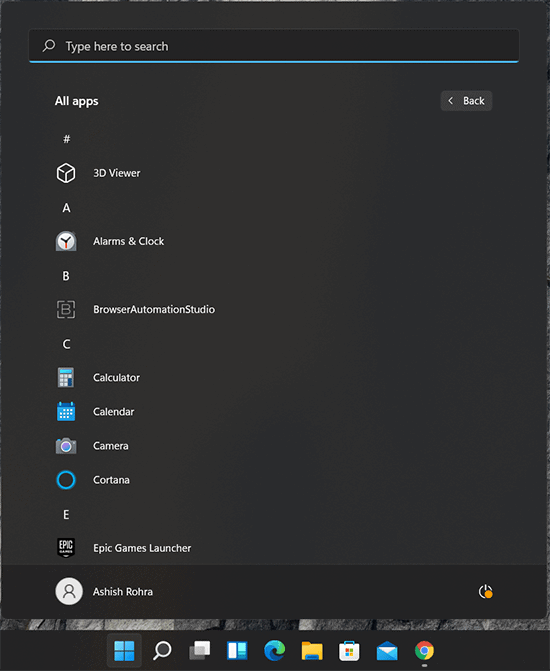Select the letter B section header

coord(66,276)
